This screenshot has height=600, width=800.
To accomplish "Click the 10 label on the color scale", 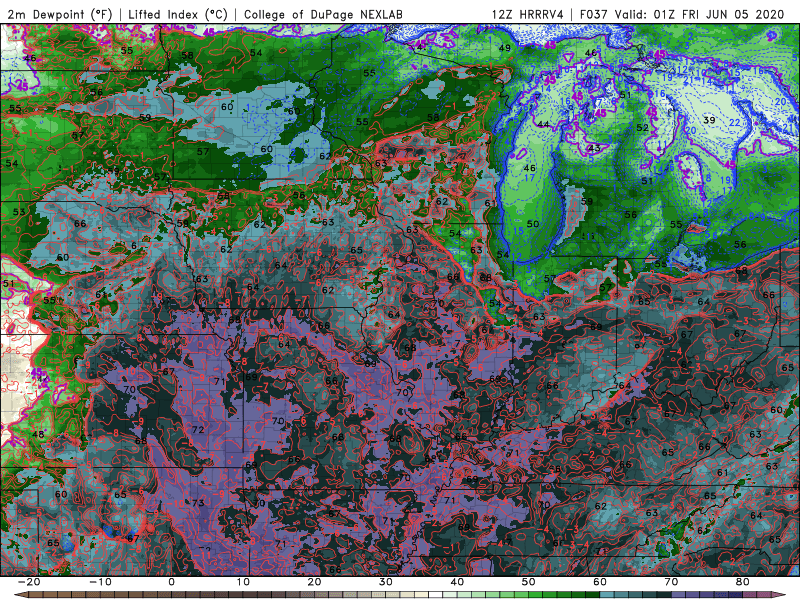I will coord(243,582).
